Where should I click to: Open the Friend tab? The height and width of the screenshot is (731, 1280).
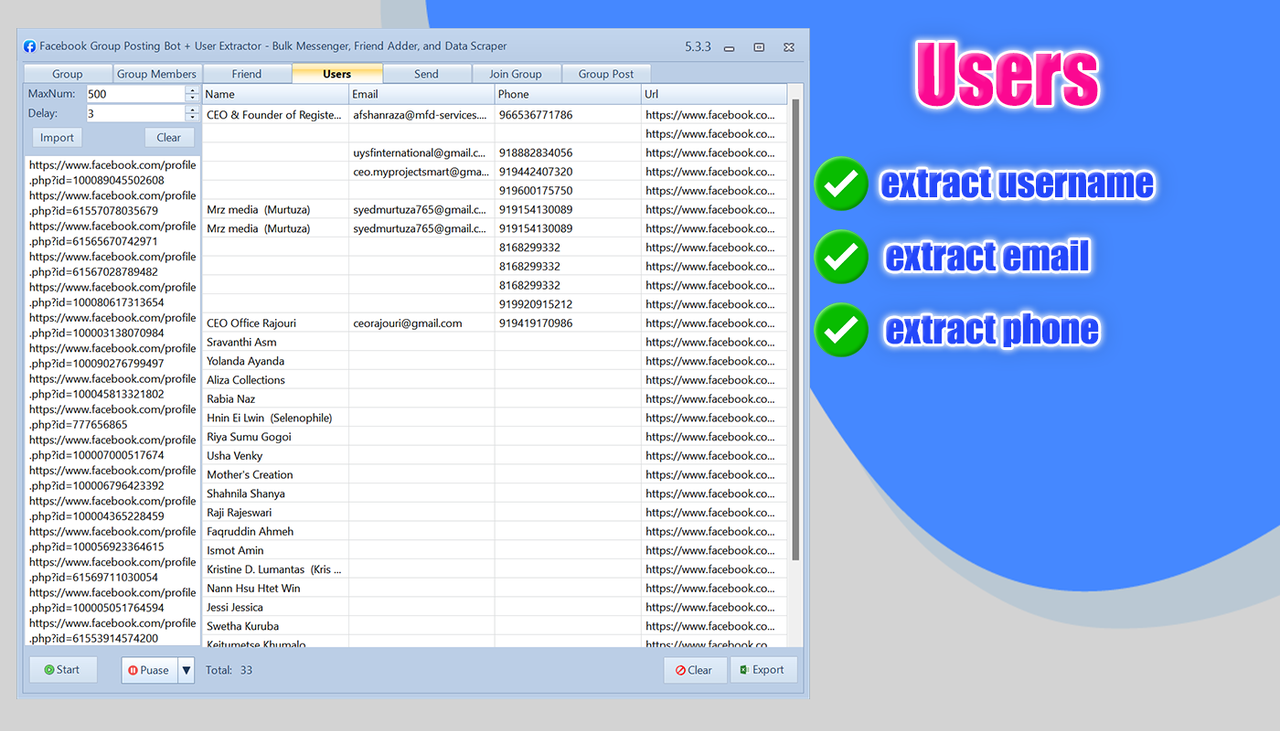247,74
